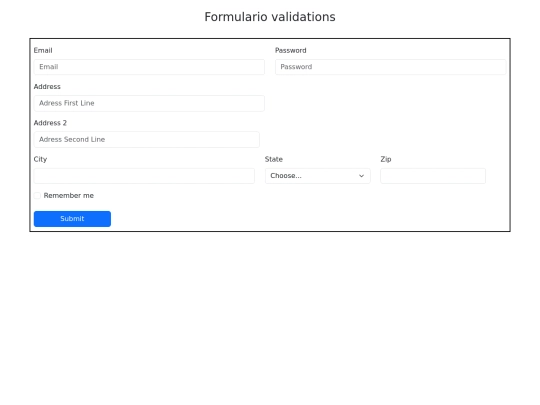The width and height of the screenshot is (540, 405).
Task: Click the 'Address 2' label
Action: coord(50,123)
